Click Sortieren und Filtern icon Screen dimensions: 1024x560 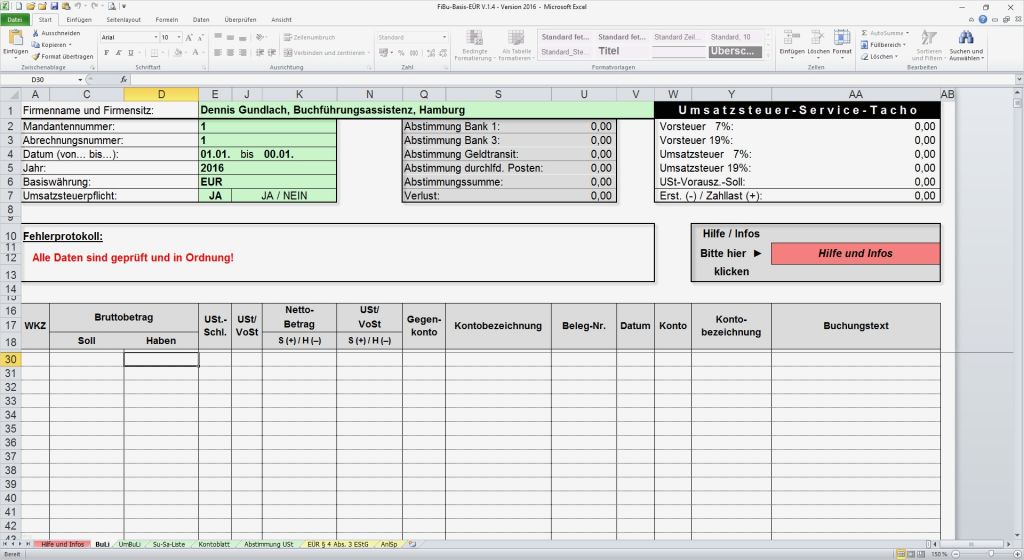(x=929, y=38)
